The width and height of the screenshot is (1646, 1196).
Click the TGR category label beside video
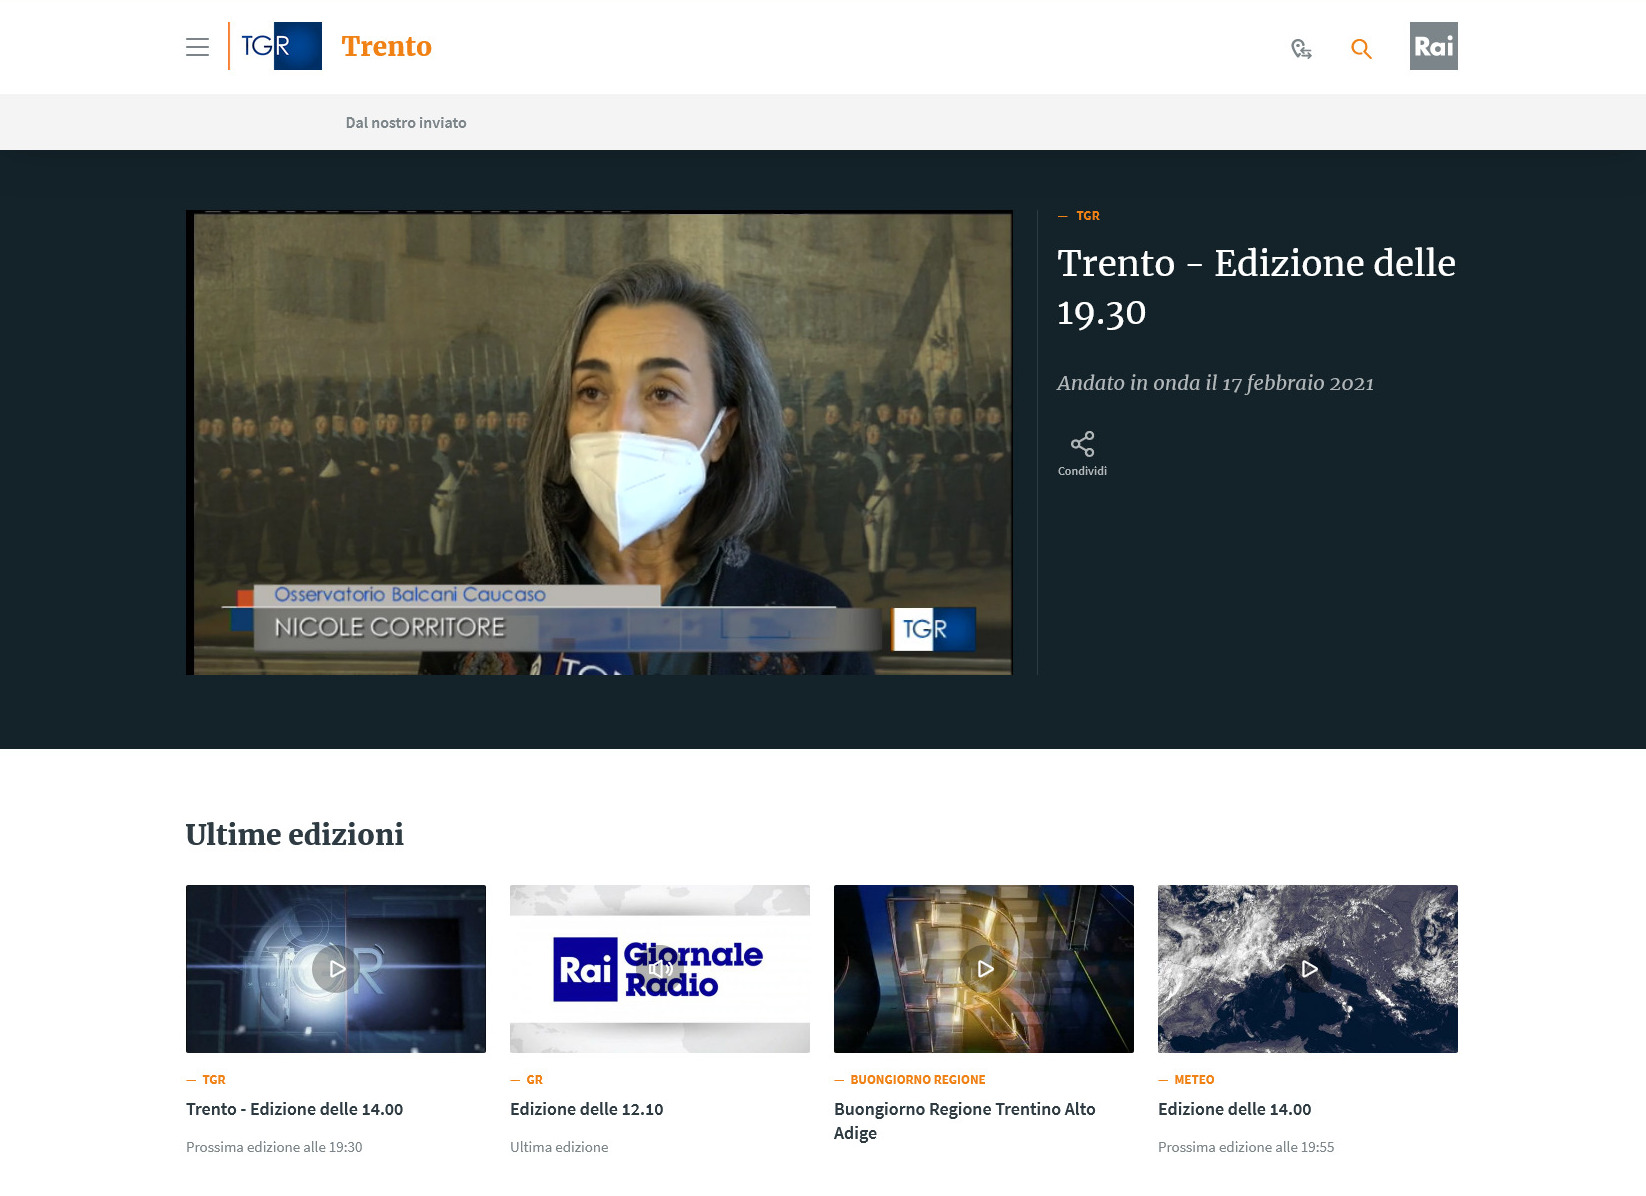pos(1088,216)
